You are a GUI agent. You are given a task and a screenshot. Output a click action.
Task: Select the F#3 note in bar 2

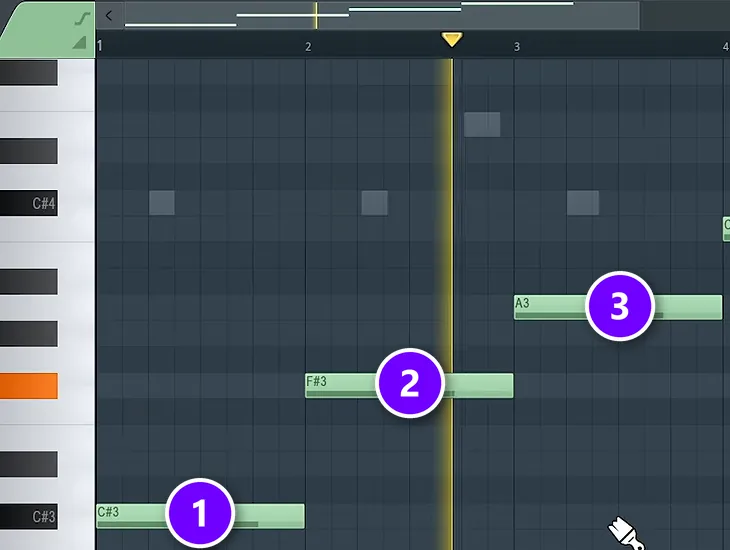[409, 386]
